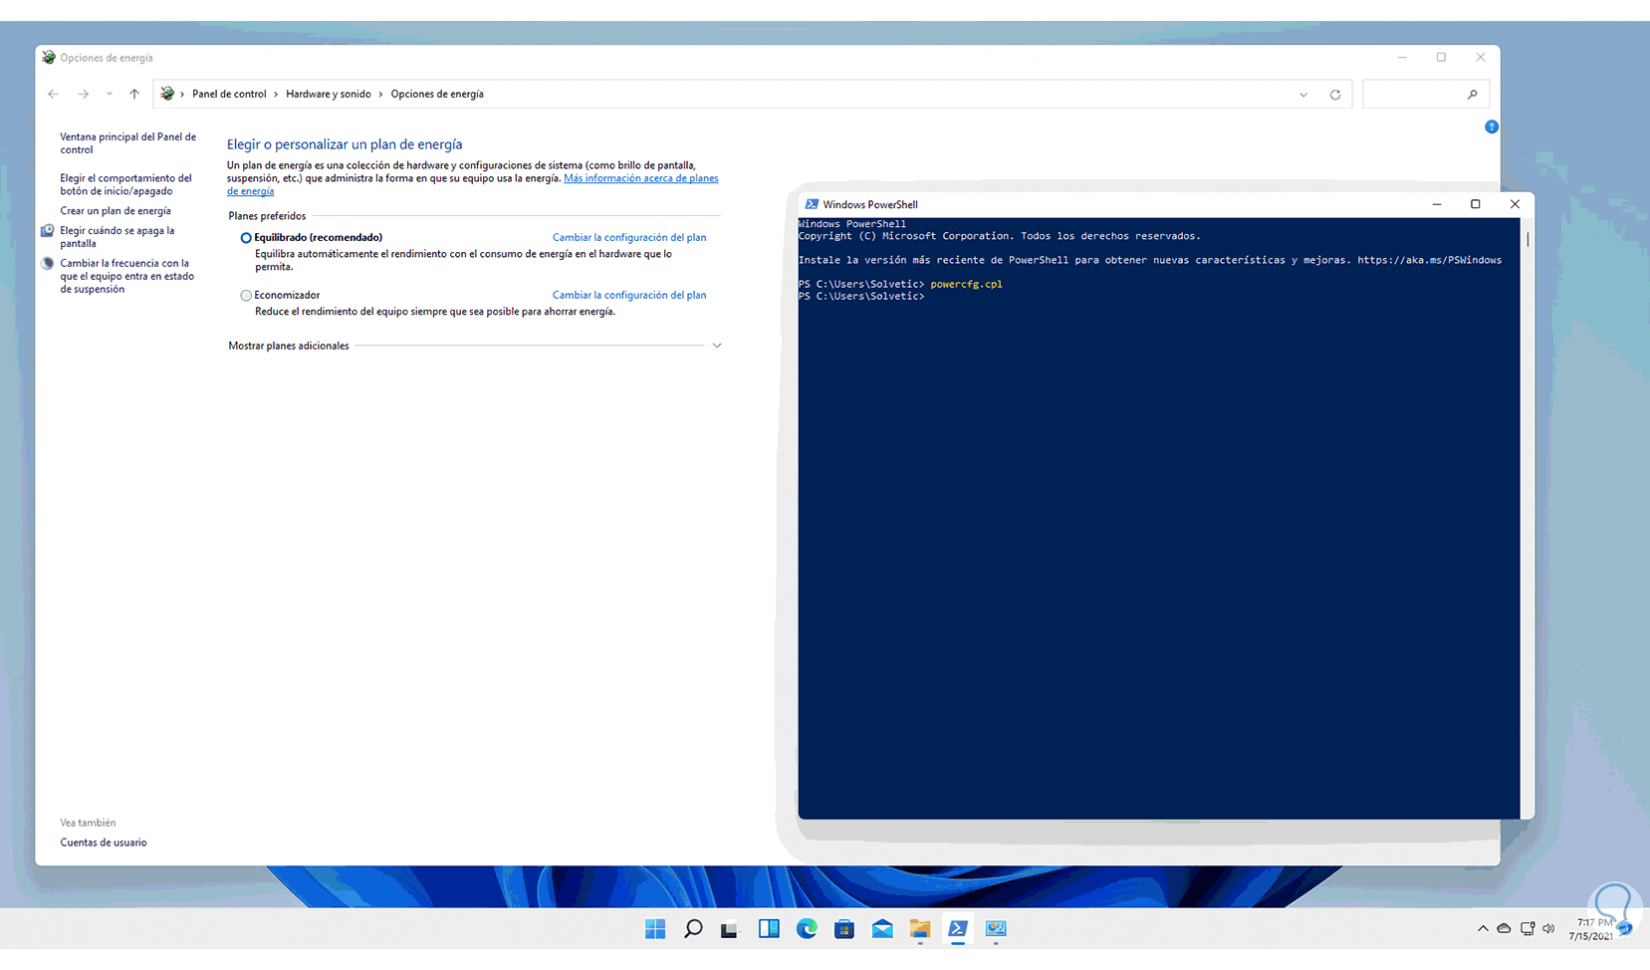
Task: Maximize the Opciones de energía window
Action: [x=1441, y=58]
